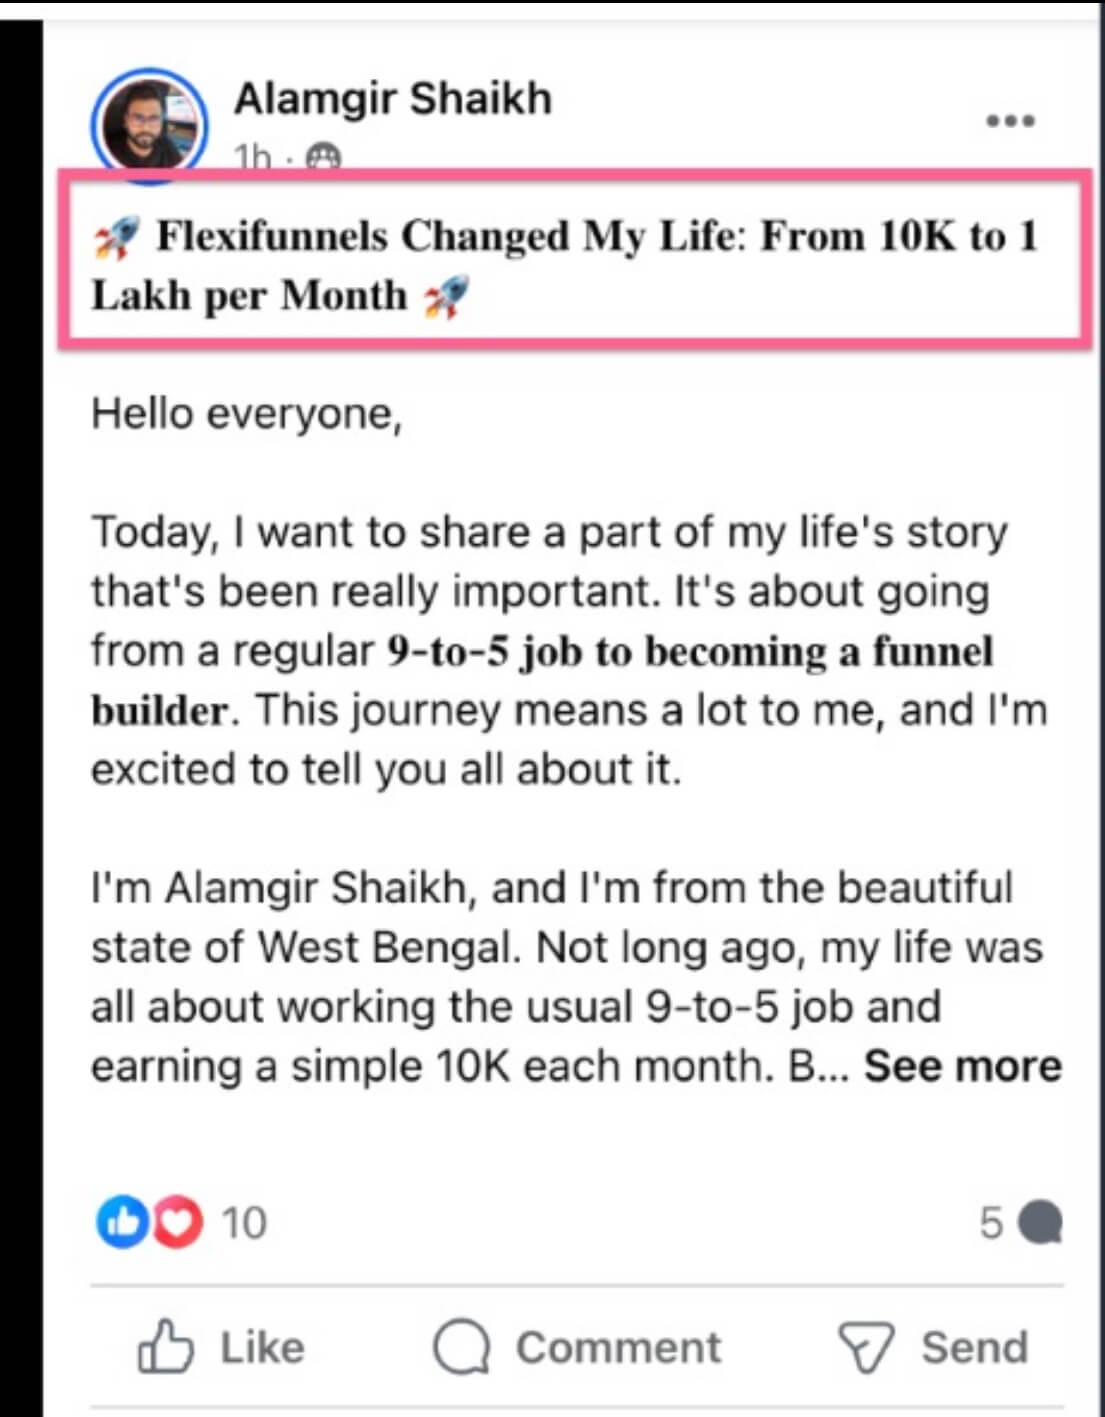Screen dimensions: 1105x1417
Task: Click the speech bubble Comment icon
Action: pyautogui.click(x=461, y=1347)
